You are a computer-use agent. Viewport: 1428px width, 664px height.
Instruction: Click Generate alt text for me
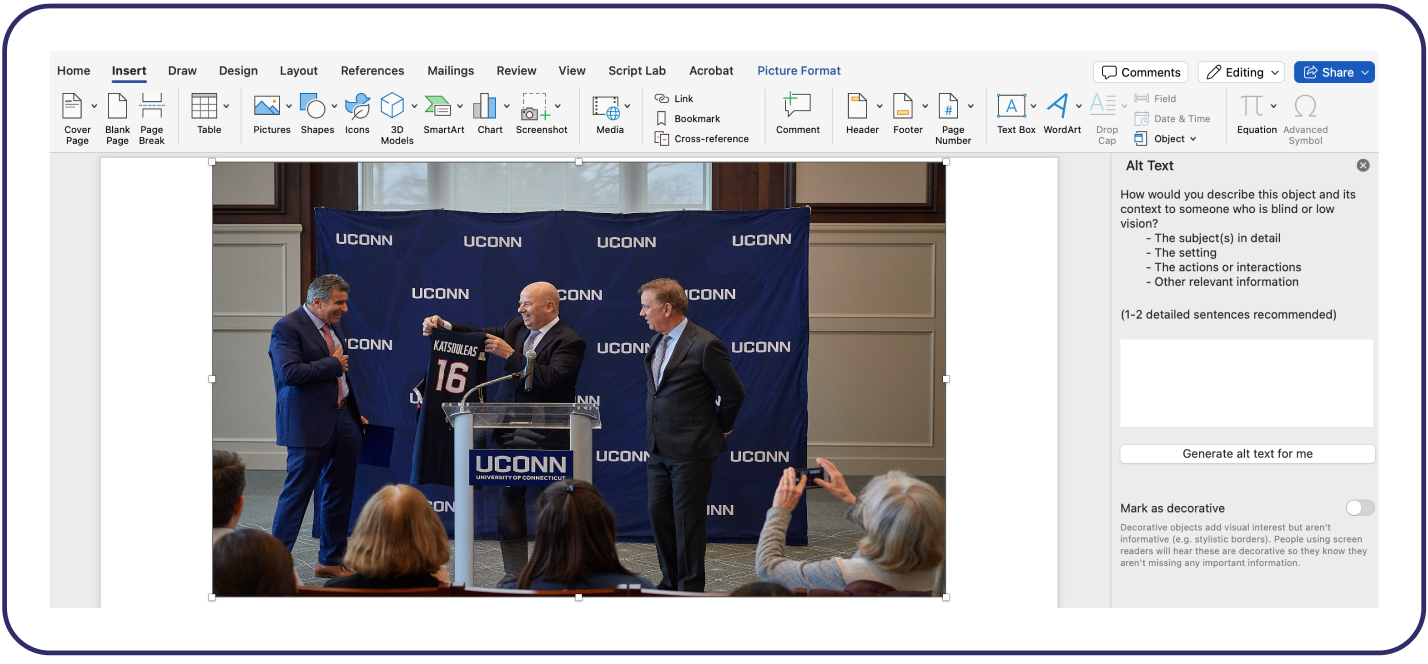pos(1246,453)
